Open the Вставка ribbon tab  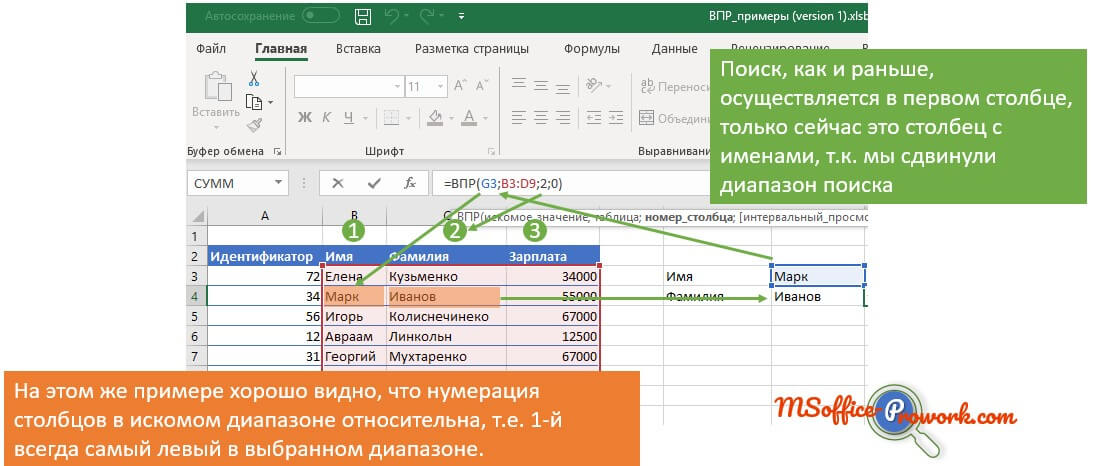pos(357,48)
